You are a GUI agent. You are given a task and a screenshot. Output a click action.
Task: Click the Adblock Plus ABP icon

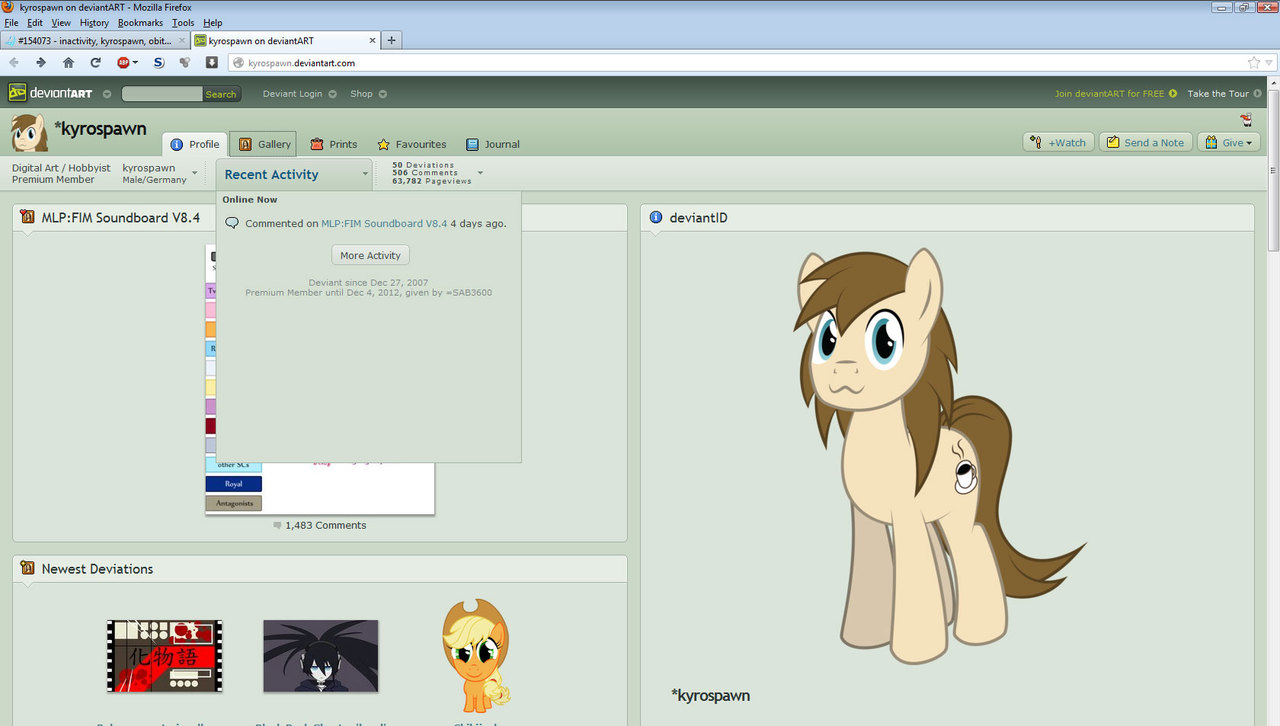(x=124, y=62)
